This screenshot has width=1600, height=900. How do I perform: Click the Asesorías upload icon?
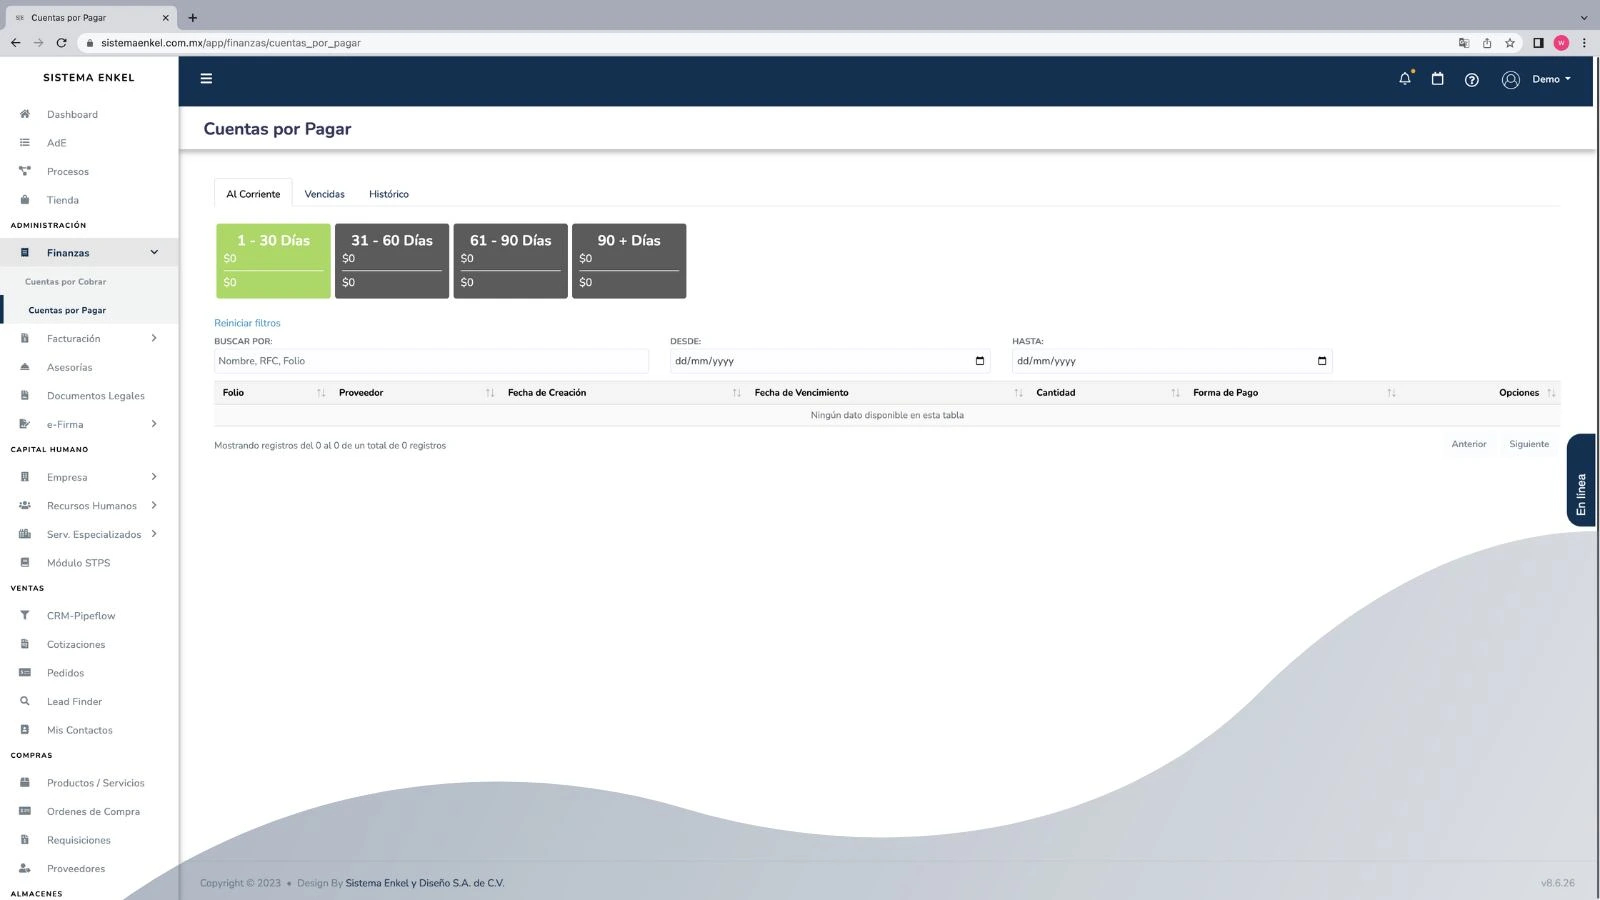[24, 367]
